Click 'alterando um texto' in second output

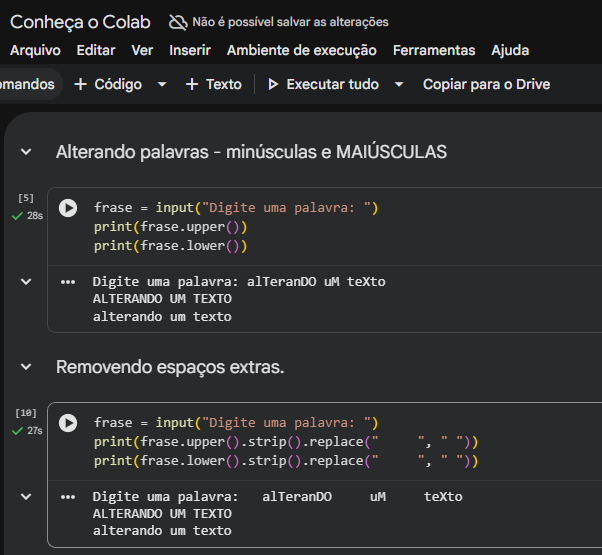tap(162, 531)
